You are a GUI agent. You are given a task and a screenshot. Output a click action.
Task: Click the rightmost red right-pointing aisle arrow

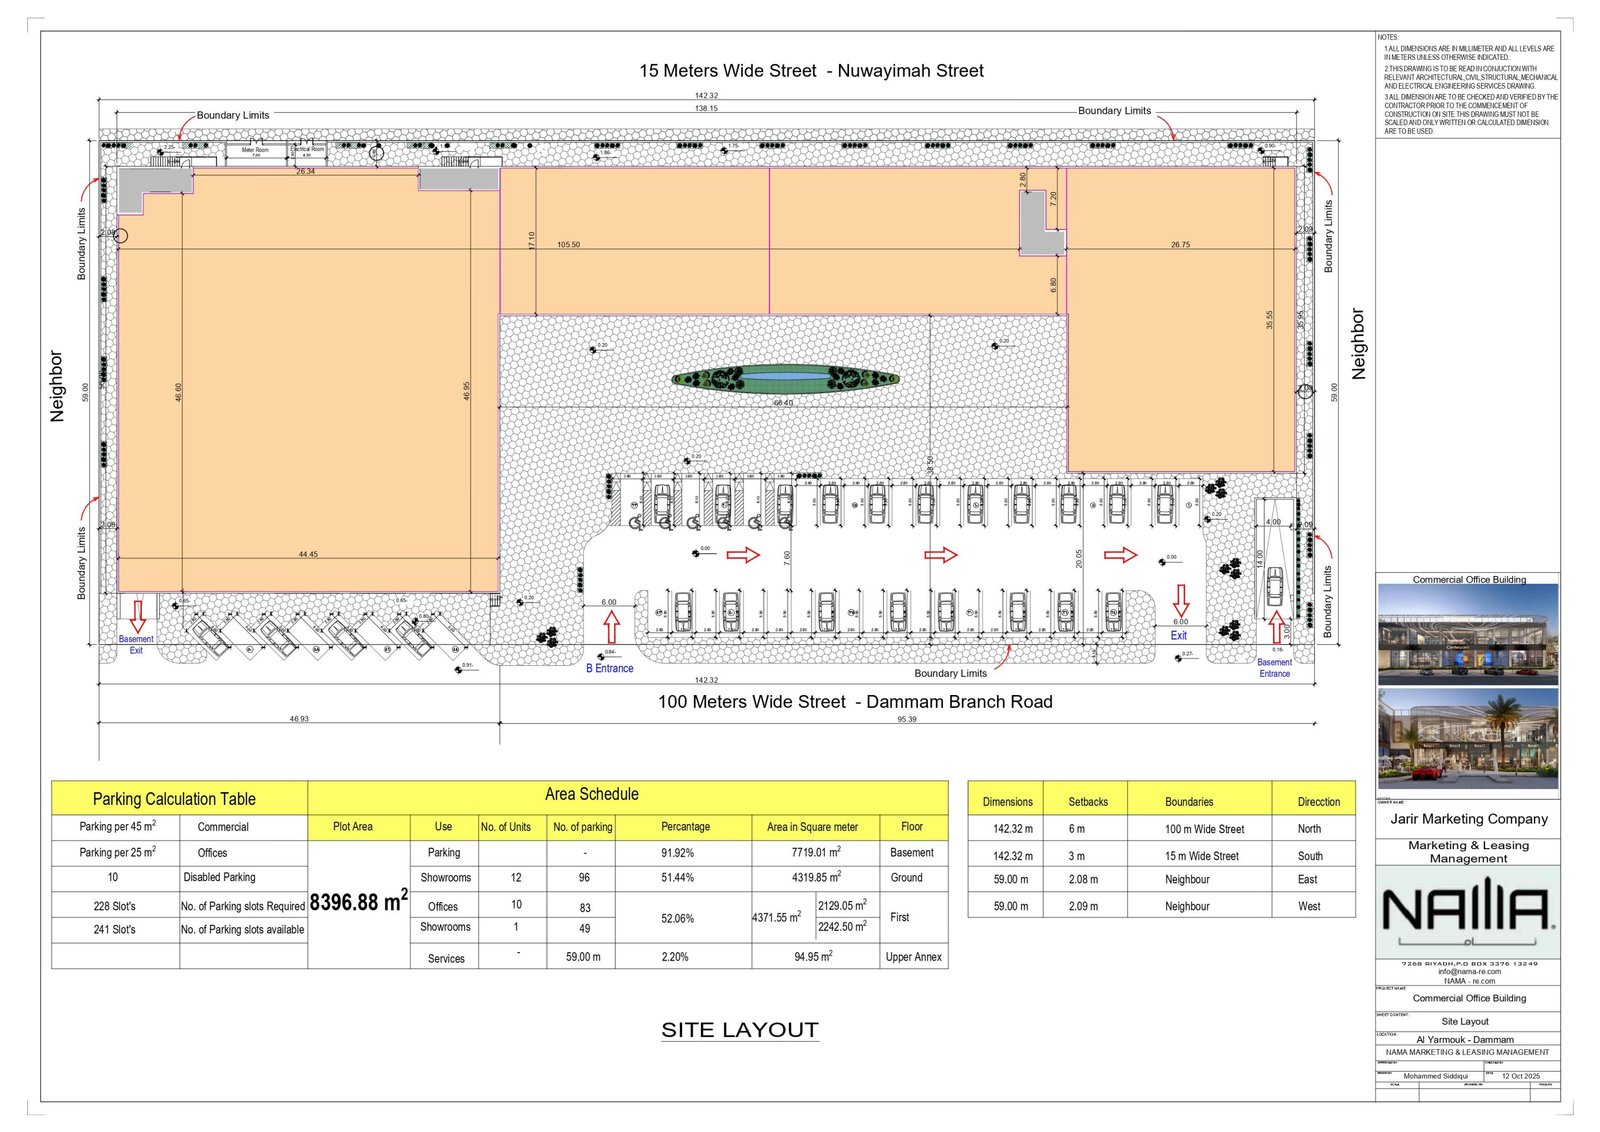click(1120, 555)
